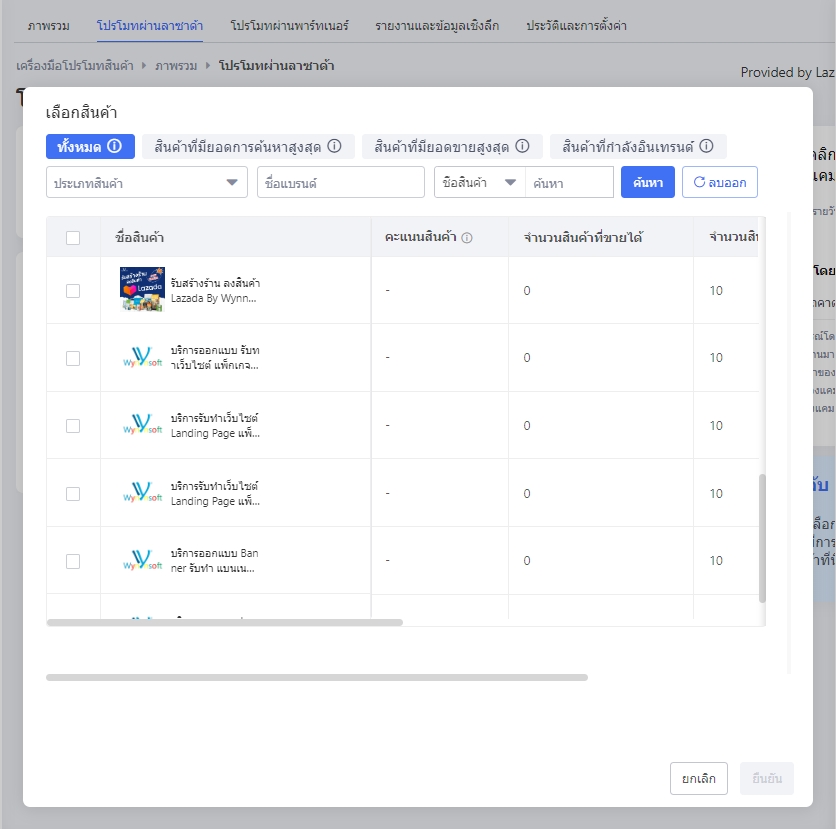The width and height of the screenshot is (836, 829).
Task: Switch to โปรโมทผ่านพาร์ทเนอร์ tab
Action: (x=289, y=26)
